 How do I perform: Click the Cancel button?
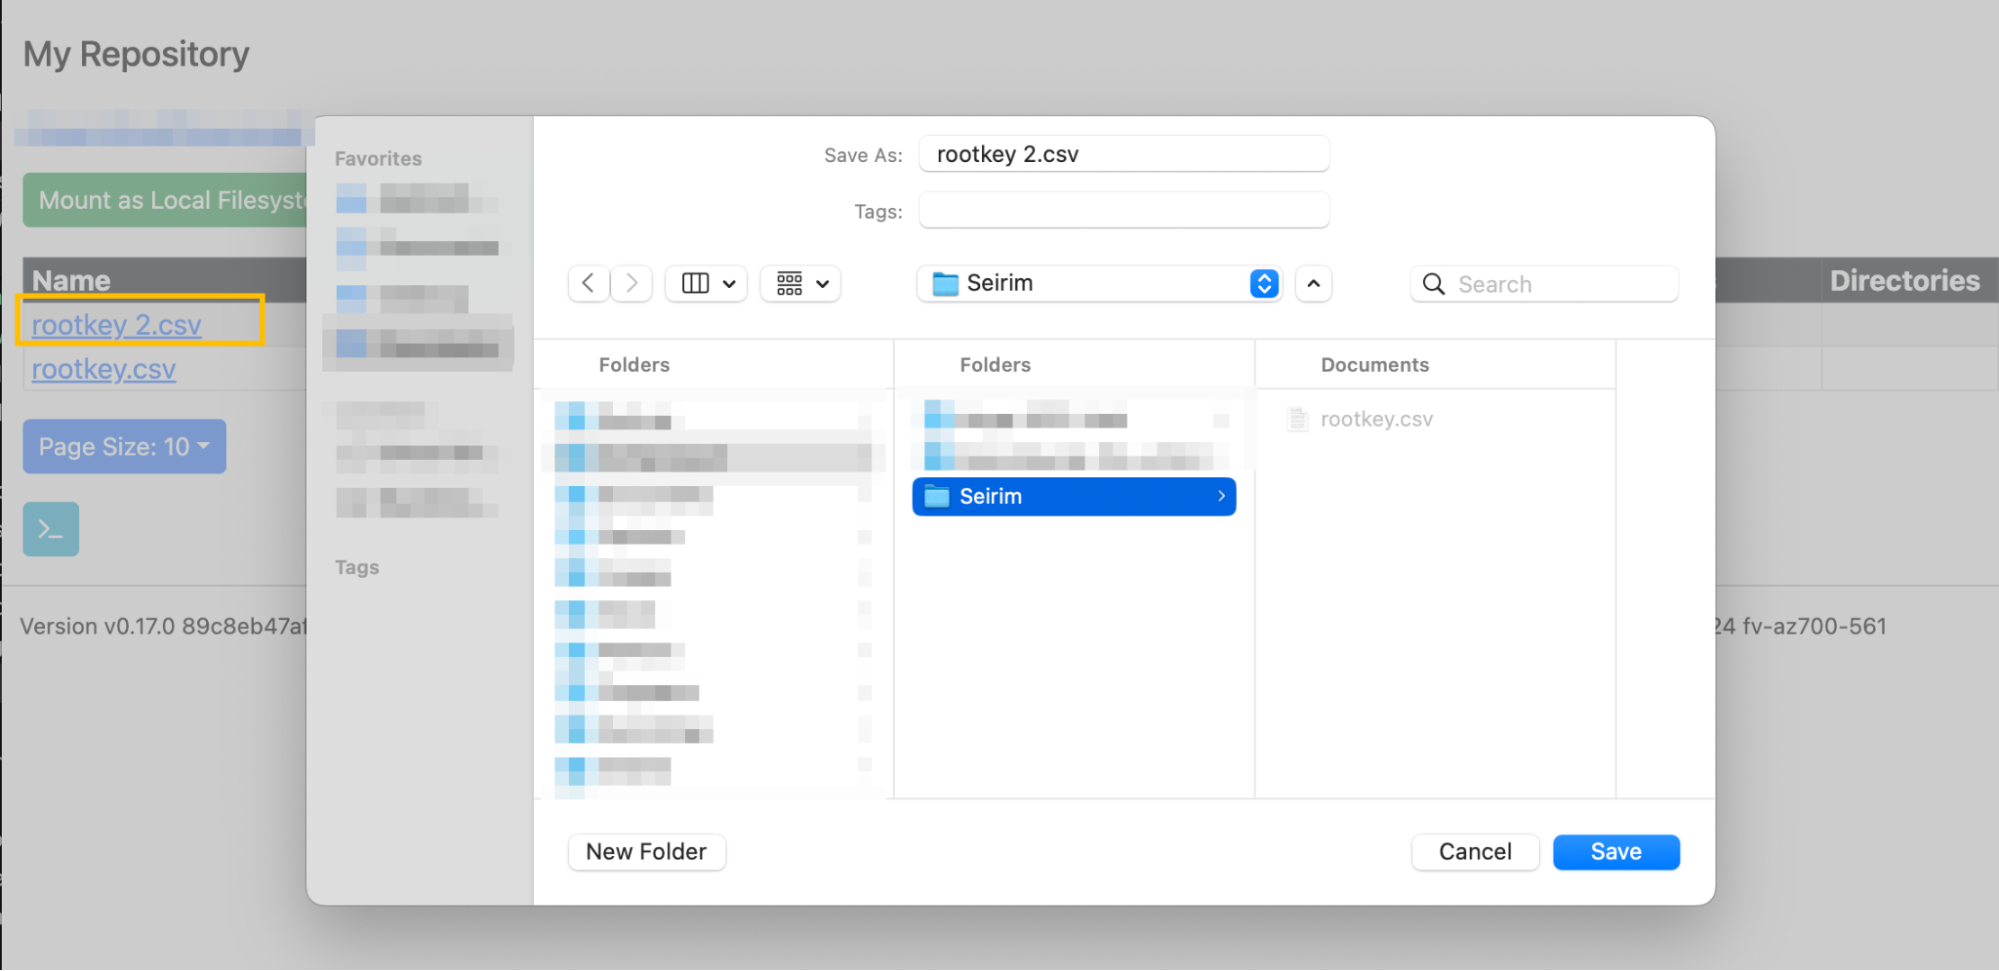[x=1475, y=852]
